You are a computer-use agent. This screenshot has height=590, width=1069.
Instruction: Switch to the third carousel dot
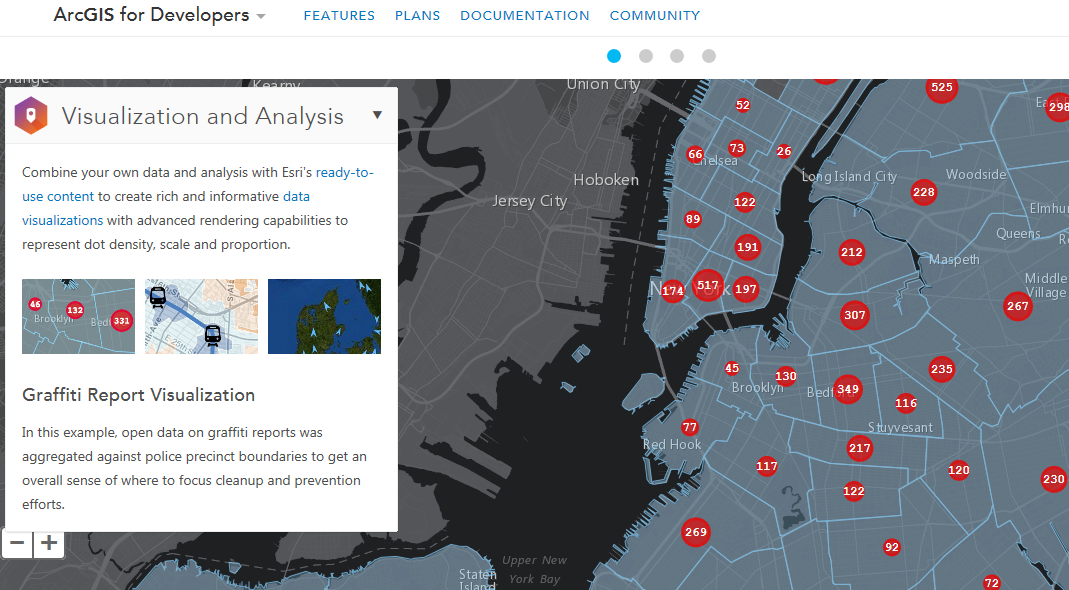677,56
